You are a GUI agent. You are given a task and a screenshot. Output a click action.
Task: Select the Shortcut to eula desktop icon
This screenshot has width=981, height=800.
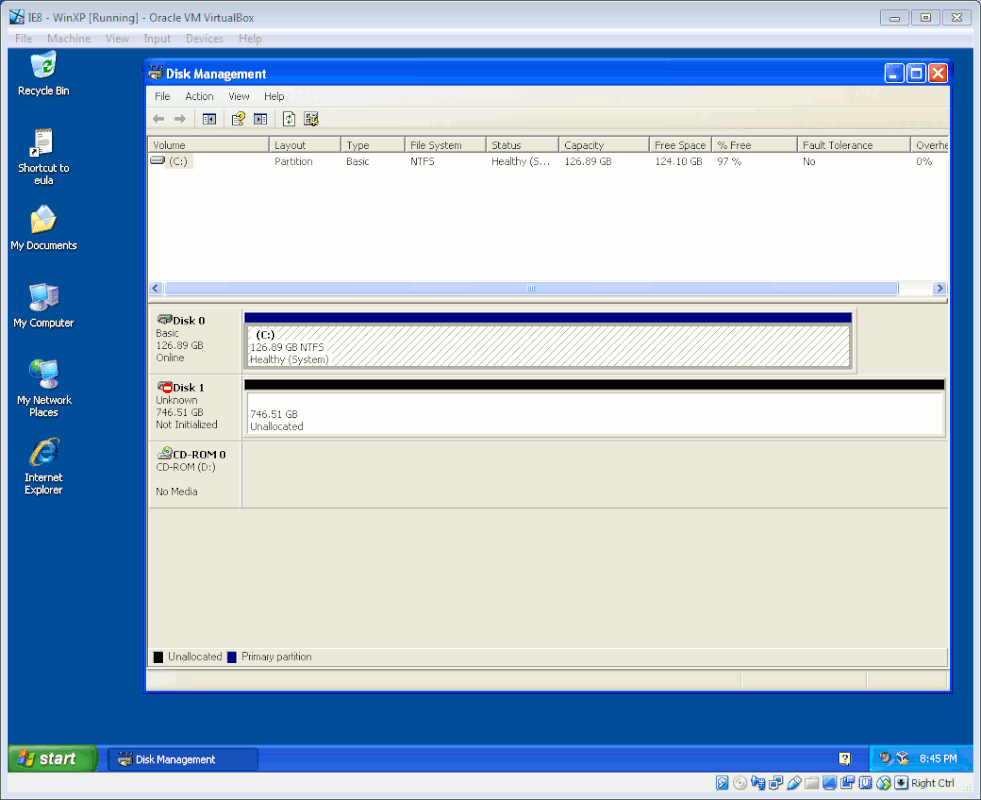pyautogui.click(x=43, y=143)
